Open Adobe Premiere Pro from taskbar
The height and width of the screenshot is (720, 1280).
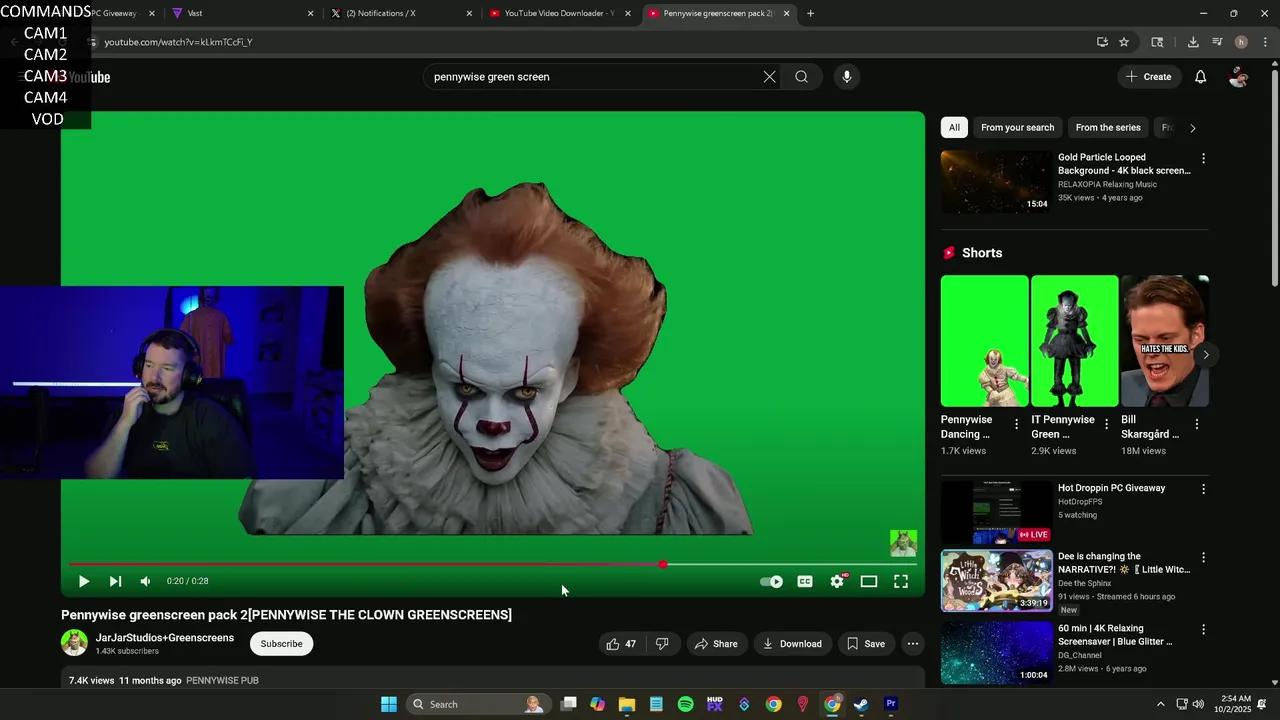pyautogui.click(x=891, y=704)
